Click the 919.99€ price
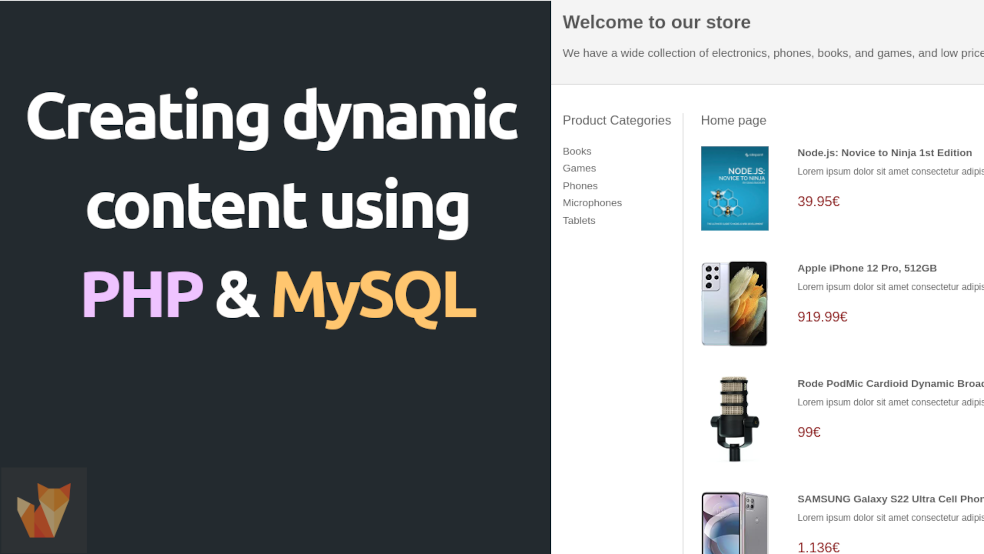Screen dimensions: 984x554 tap(822, 317)
